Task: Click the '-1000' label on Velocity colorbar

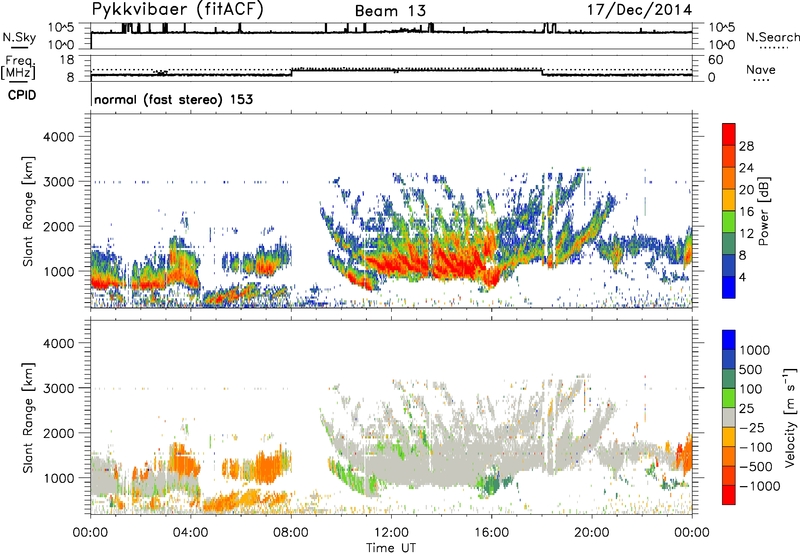Action: (760, 486)
